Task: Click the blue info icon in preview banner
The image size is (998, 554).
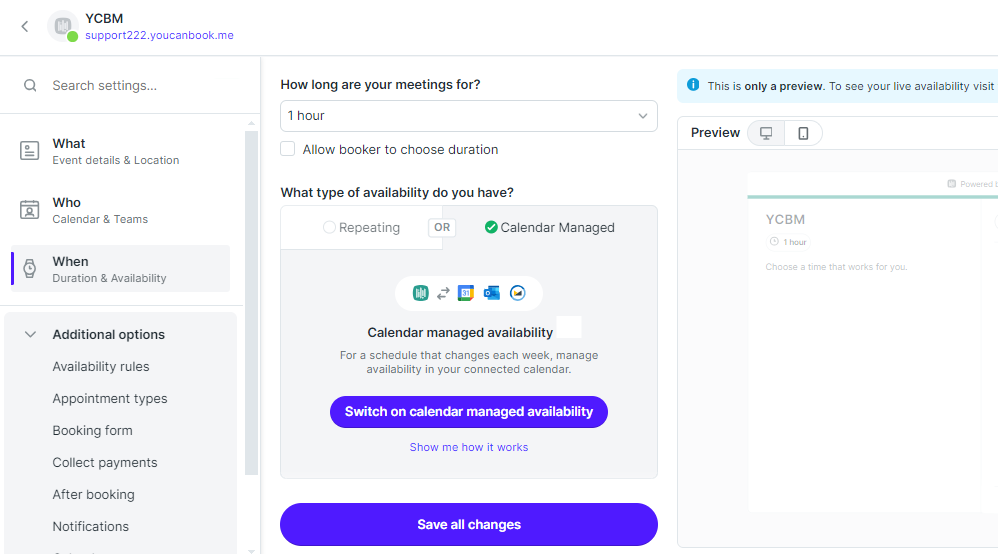Action: pyautogui.click(x=693, y=85)
